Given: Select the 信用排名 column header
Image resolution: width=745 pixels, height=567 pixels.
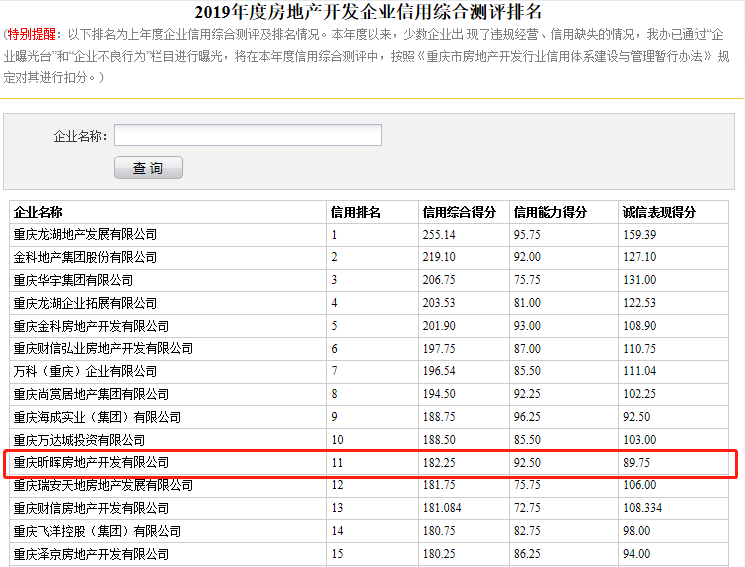Looking at the screenshot, I should [355, 212].
